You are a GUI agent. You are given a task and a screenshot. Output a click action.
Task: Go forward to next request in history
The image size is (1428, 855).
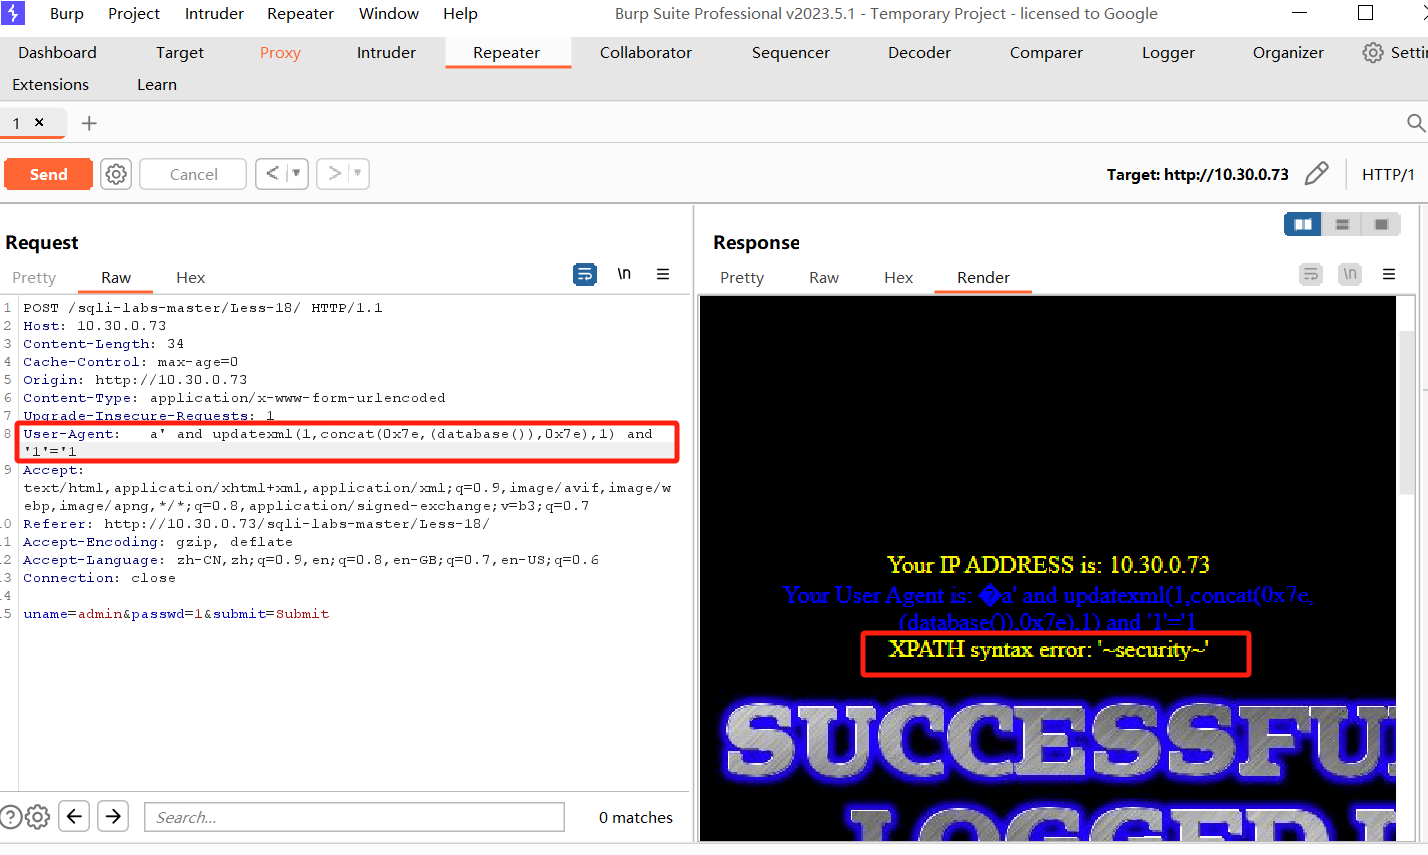tap(334, 174)
